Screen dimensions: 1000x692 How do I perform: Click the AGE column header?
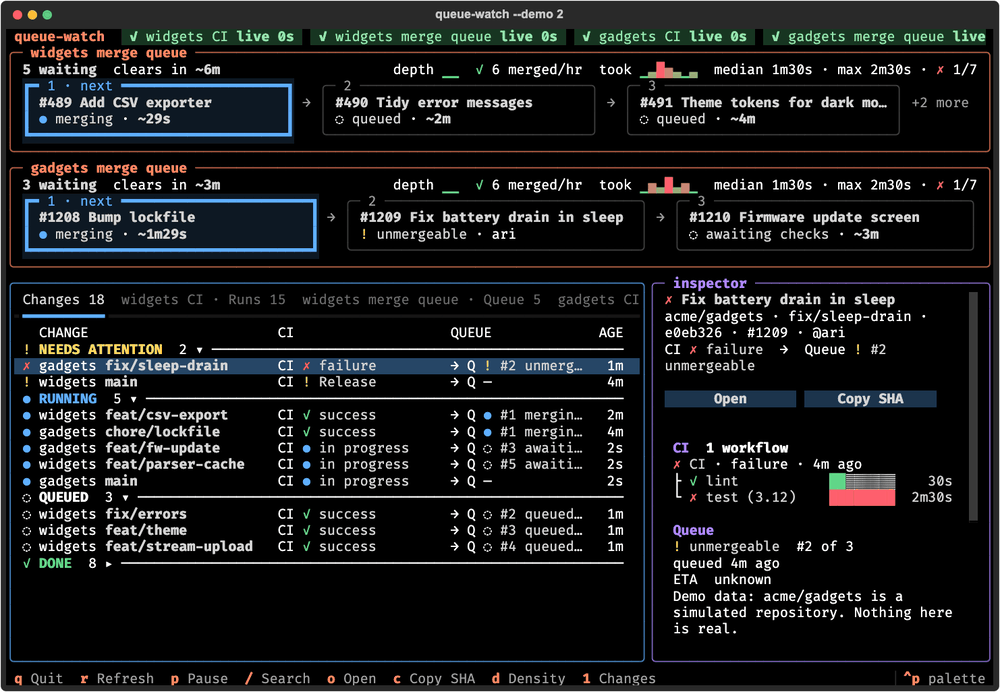click(611, 333)
